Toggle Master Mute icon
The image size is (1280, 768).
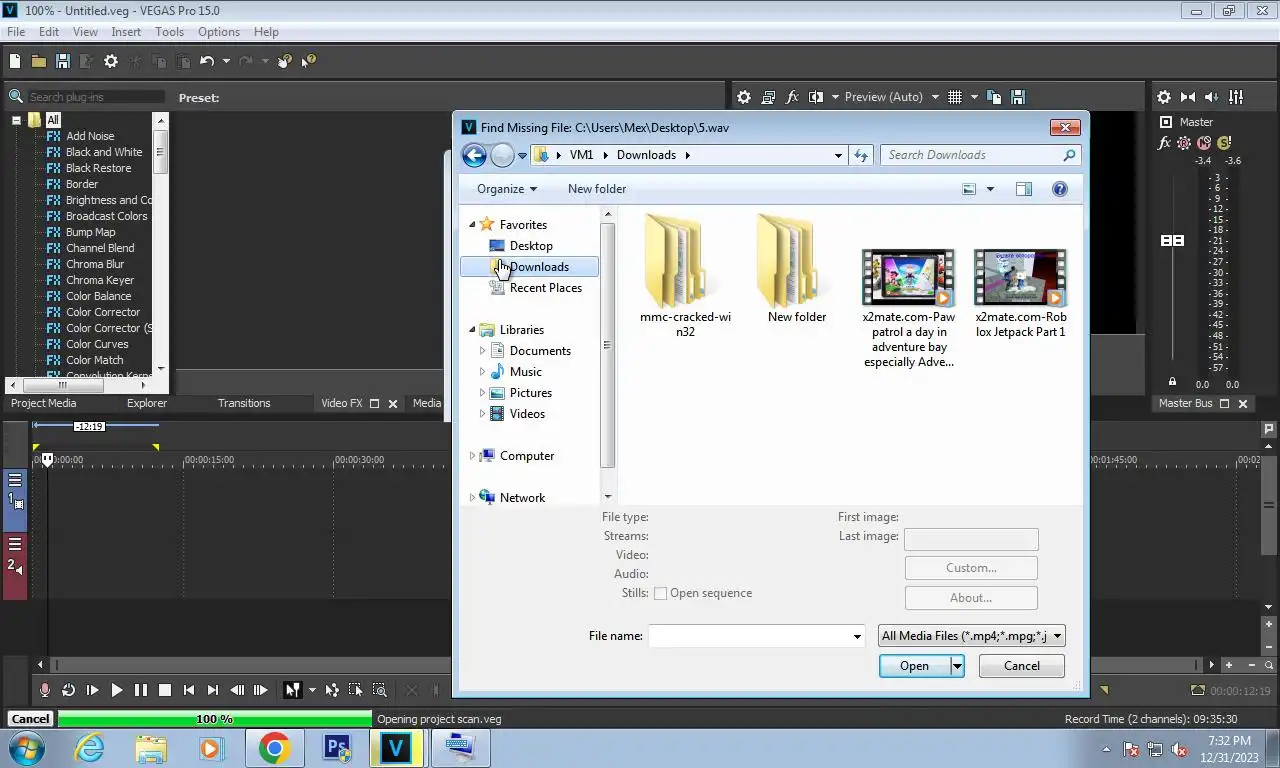(x=1204, y=143)
